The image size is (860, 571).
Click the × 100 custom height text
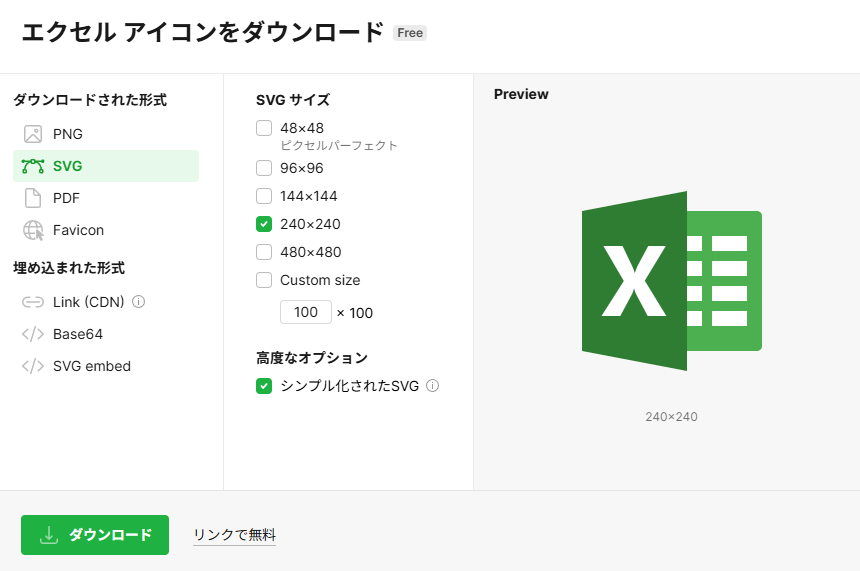point(354,313)
